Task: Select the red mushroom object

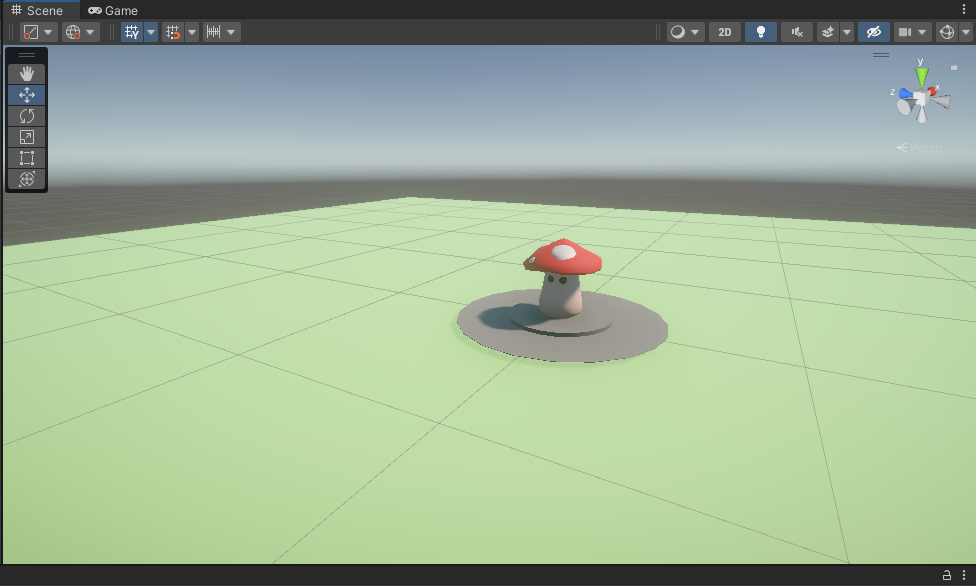Action: pos(562,277)
